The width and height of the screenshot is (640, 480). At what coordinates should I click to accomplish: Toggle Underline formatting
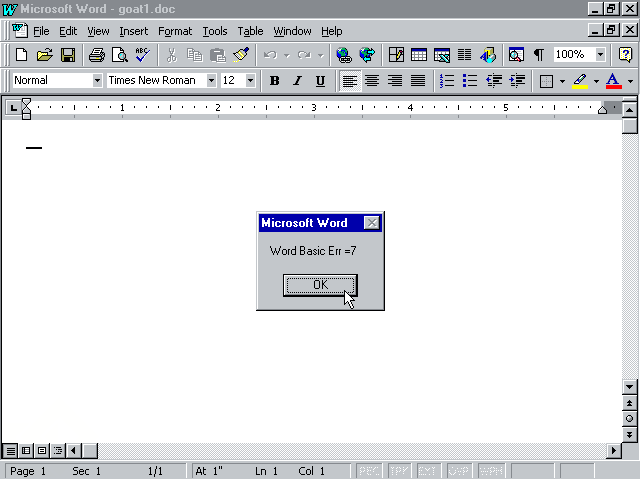tap(320, 81)
